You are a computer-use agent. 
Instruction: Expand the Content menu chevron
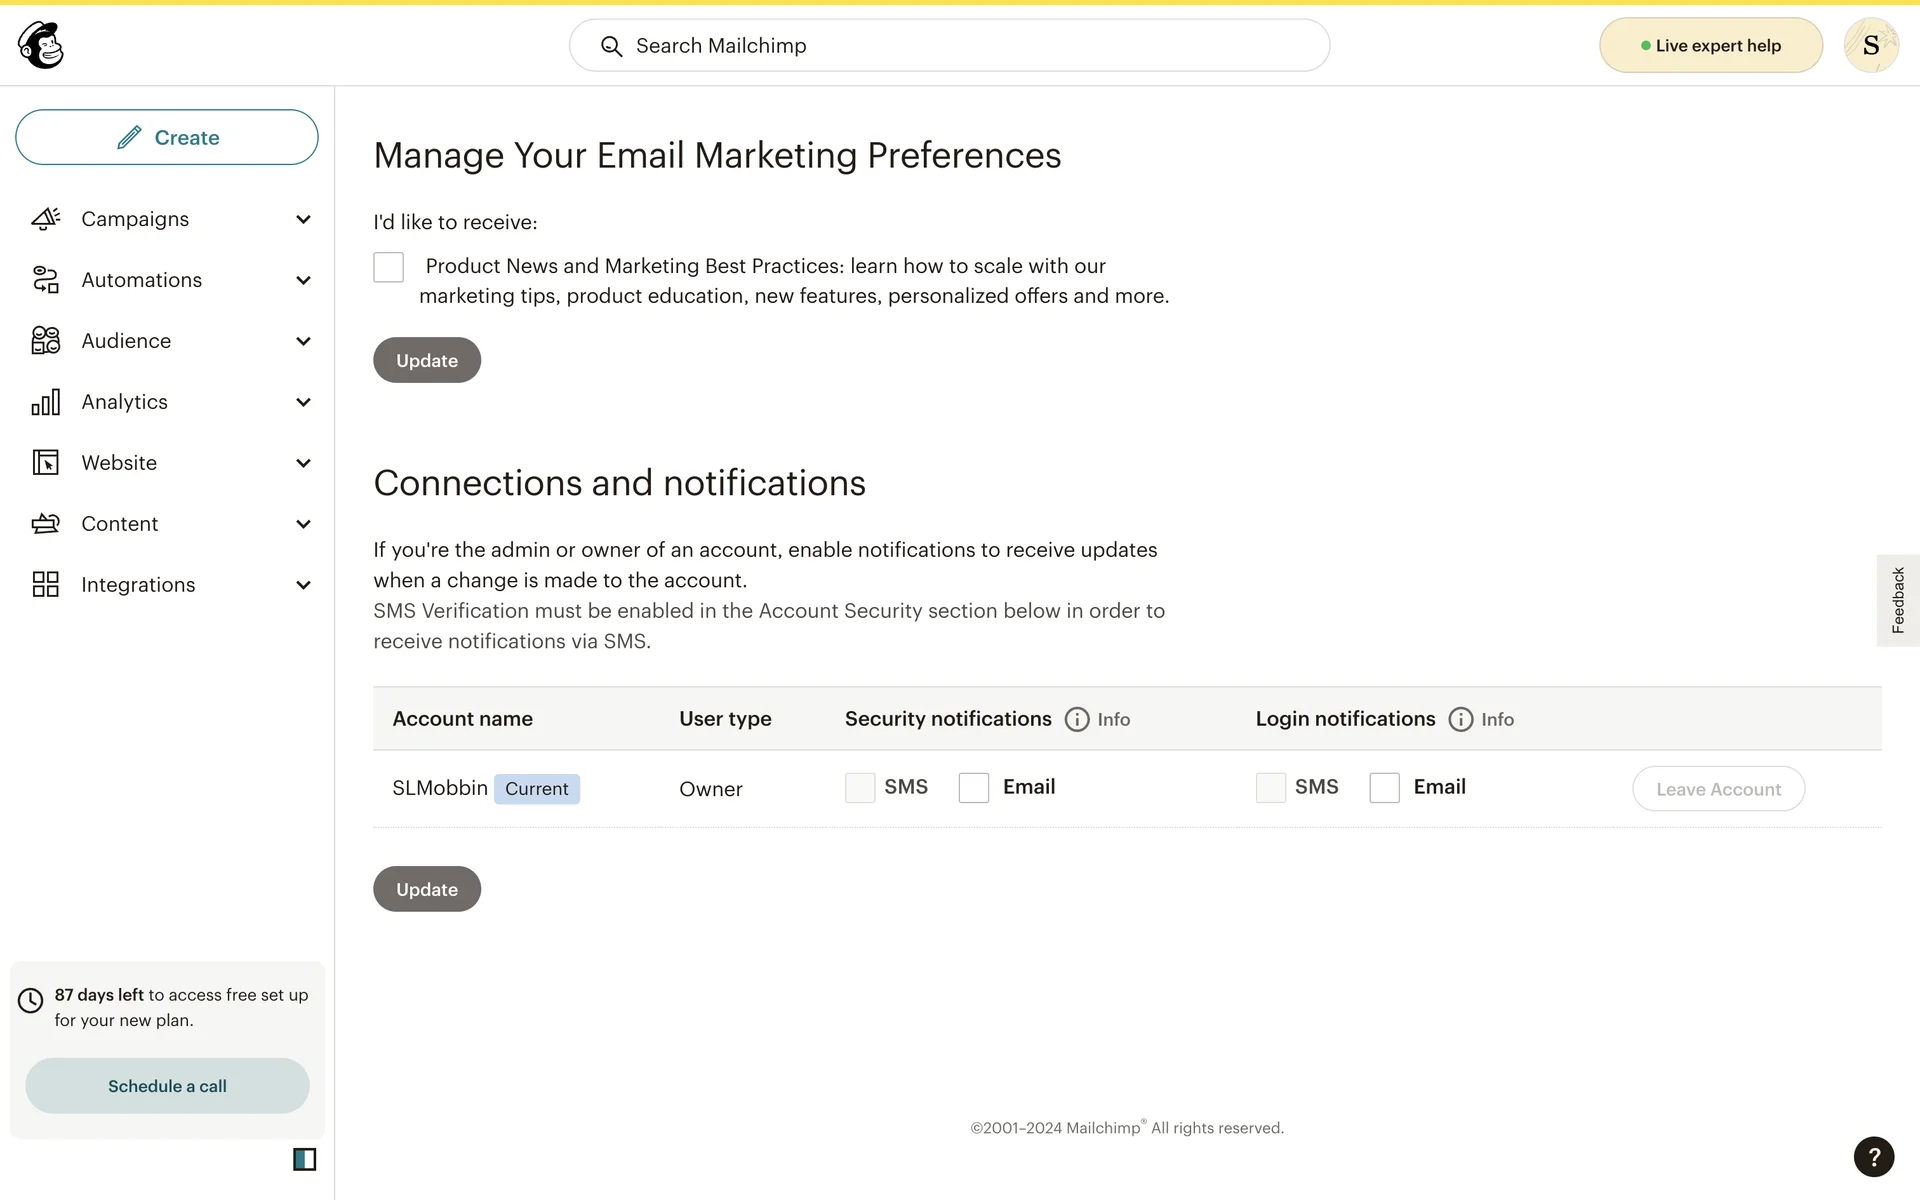click(303, 524)
